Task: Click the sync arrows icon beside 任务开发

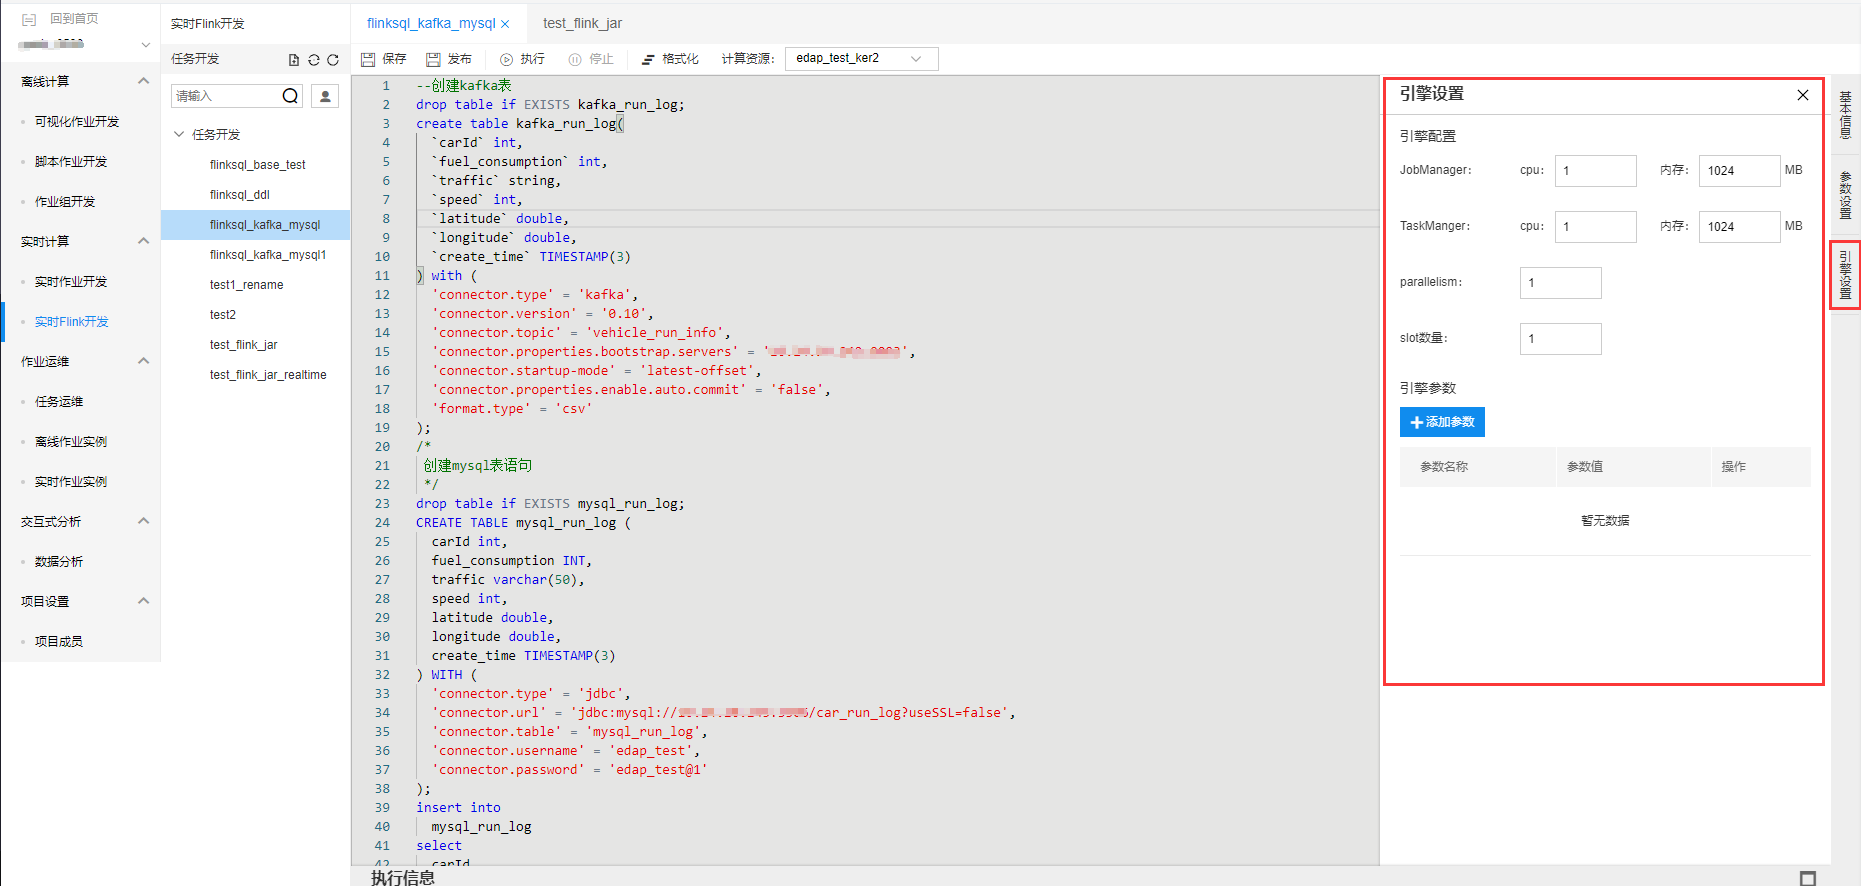Action: click(314, 60)
